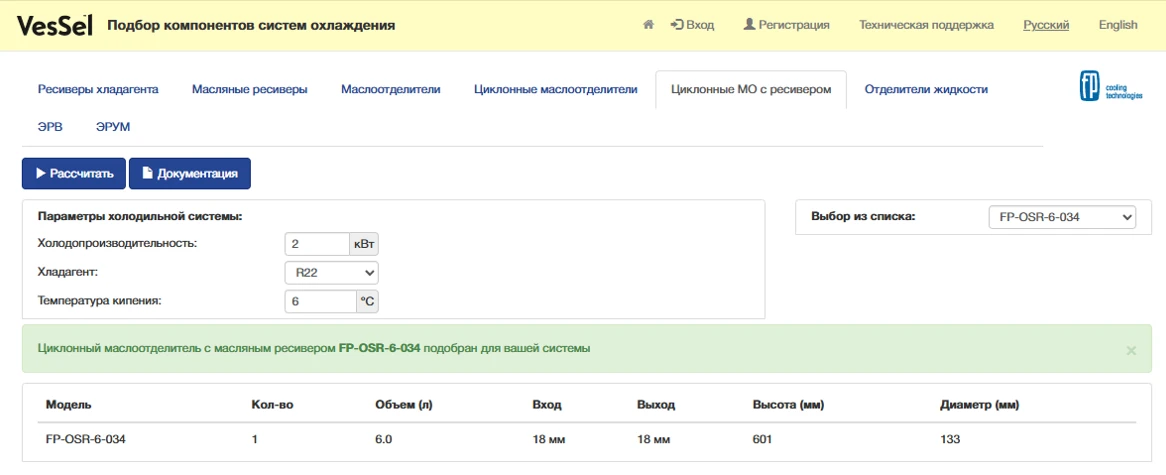Click the Модель column header
Screen dimensions: 1166x475
pos(68,405)
